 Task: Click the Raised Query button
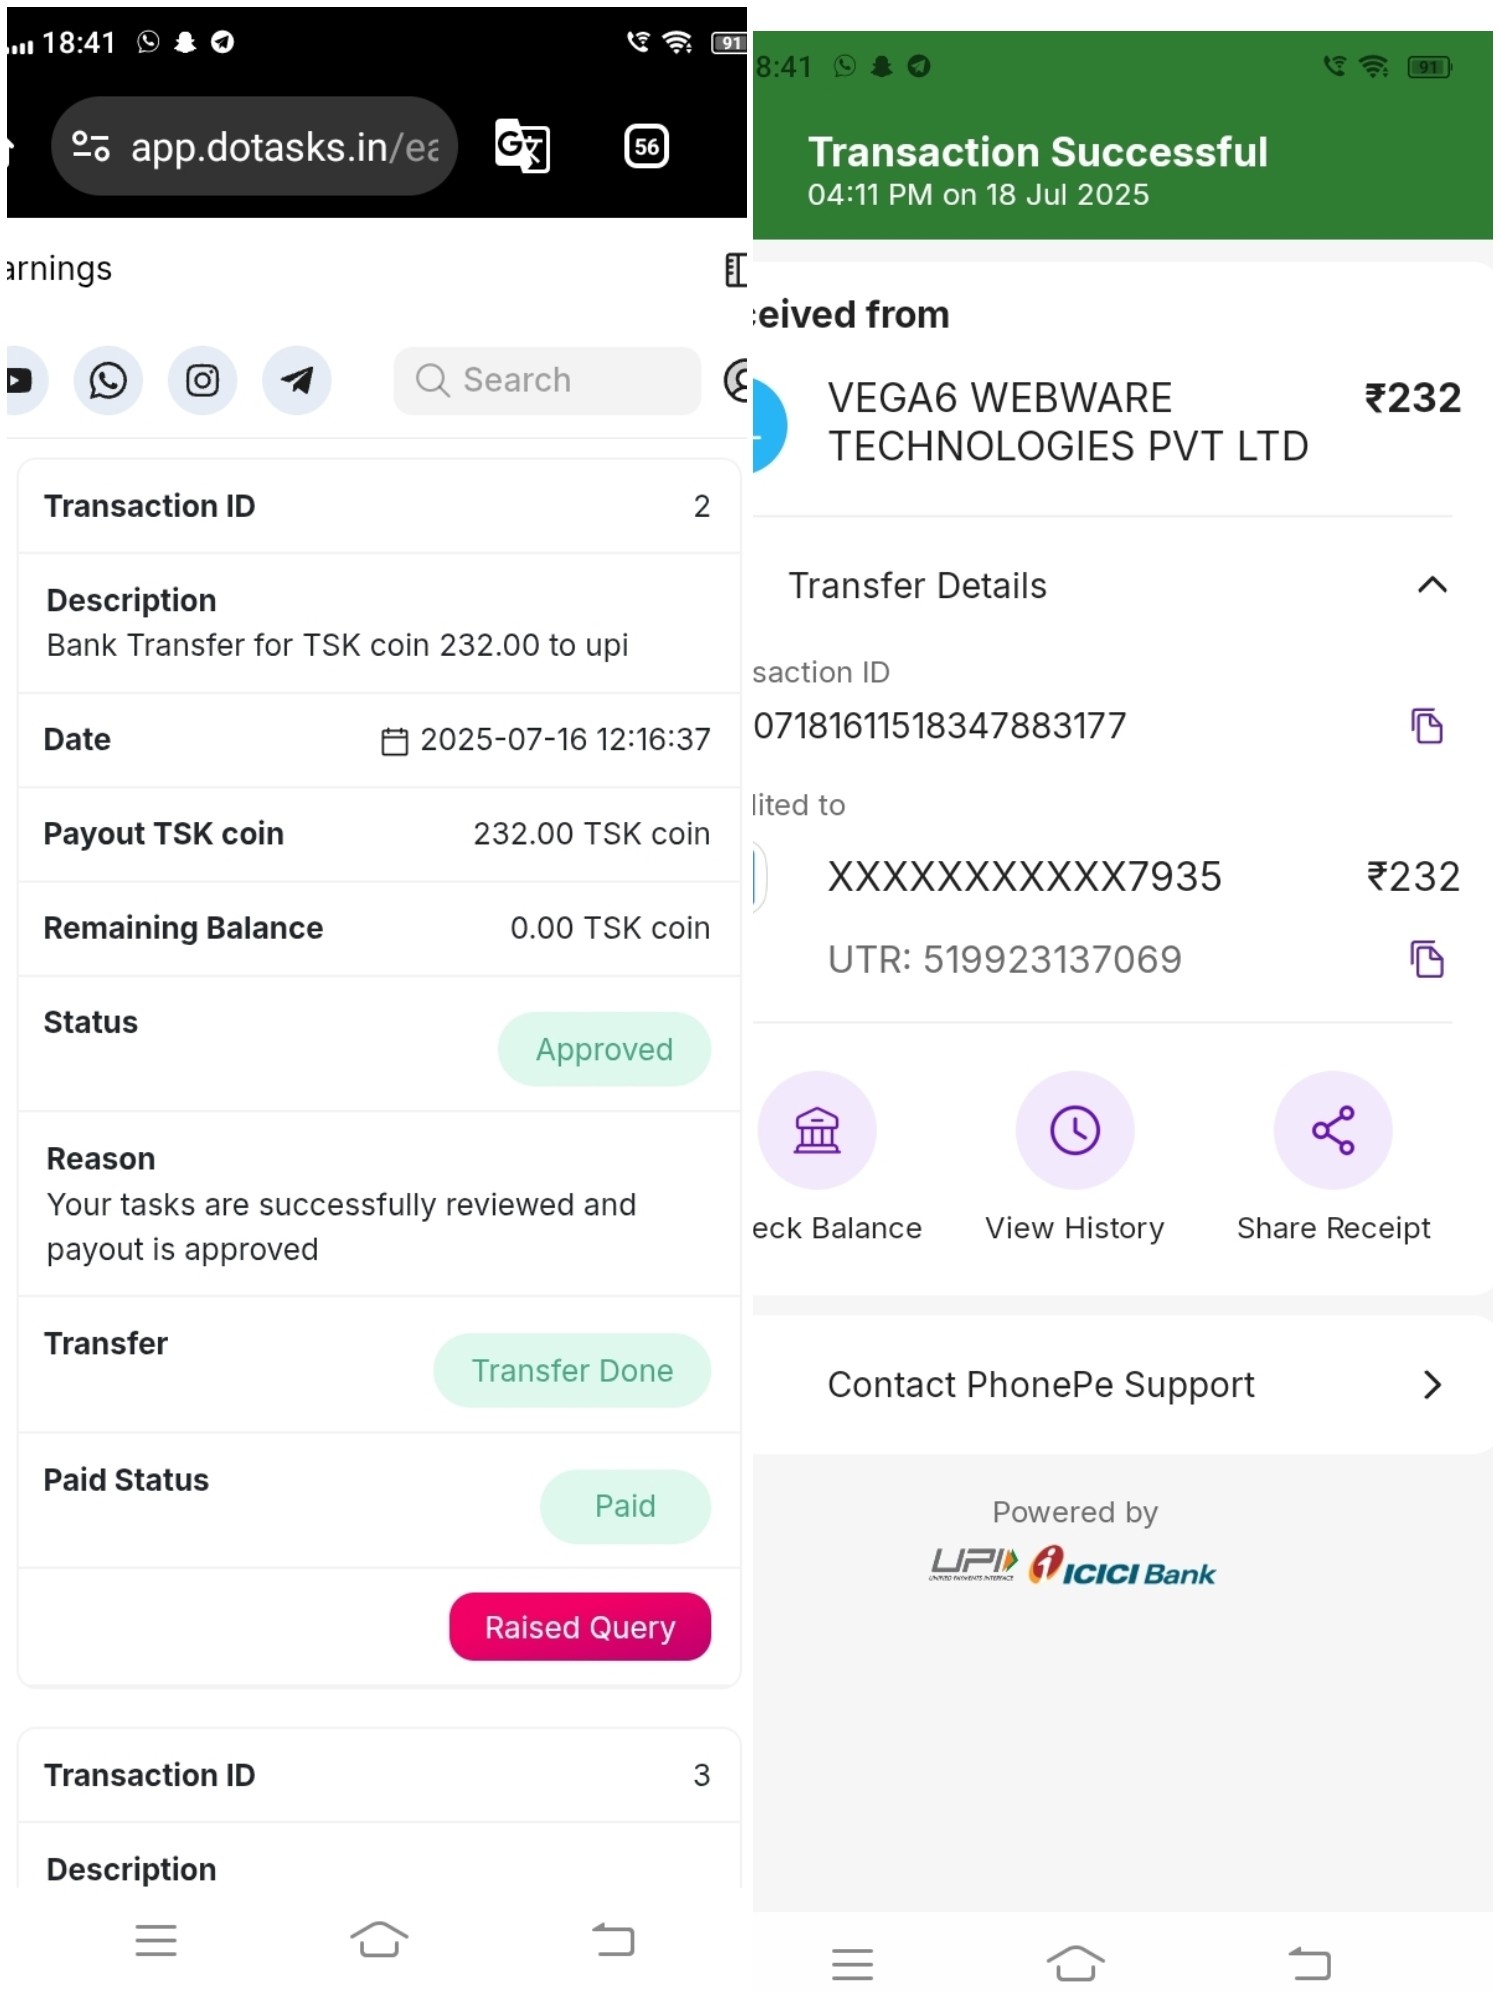tap(580, 1627)
